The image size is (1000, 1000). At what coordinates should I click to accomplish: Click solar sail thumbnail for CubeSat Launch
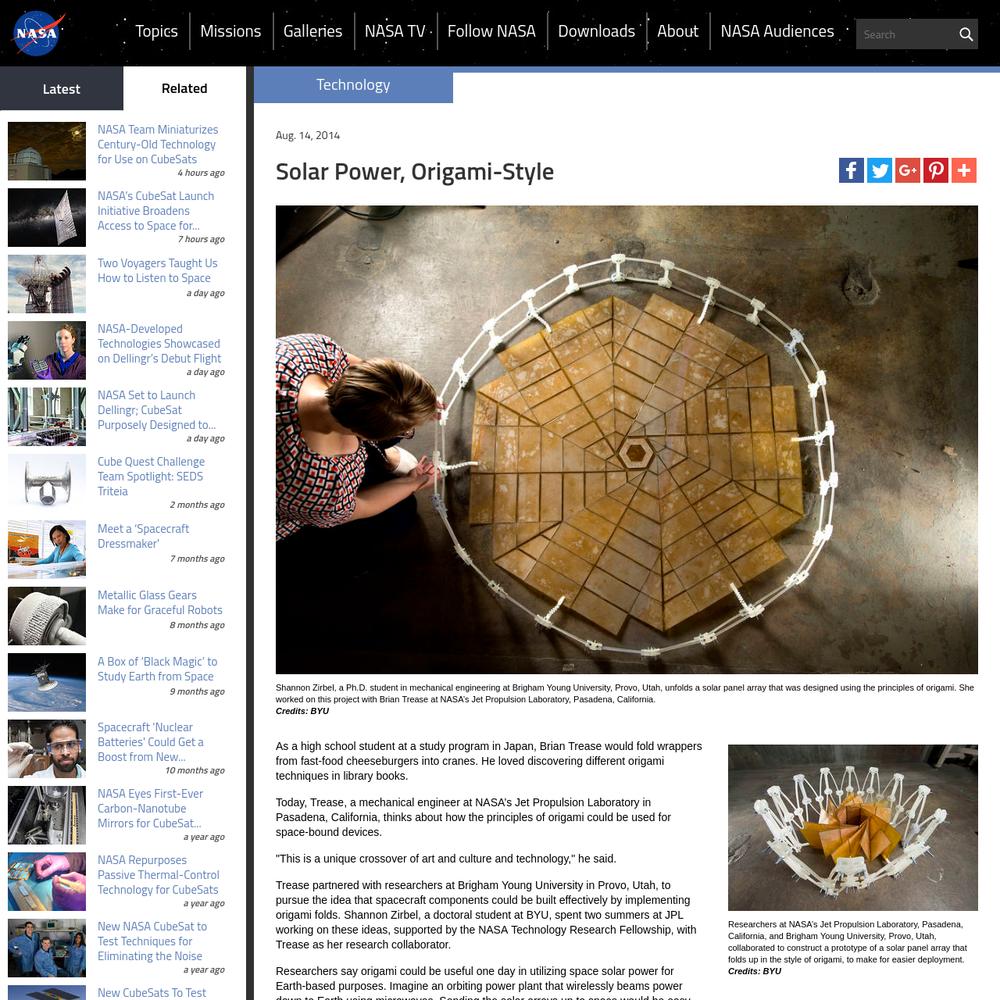tap(47, 217)
